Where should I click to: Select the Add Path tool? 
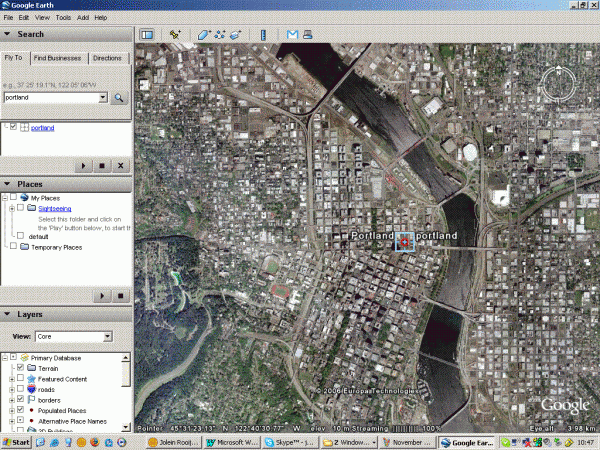point(219,34)
